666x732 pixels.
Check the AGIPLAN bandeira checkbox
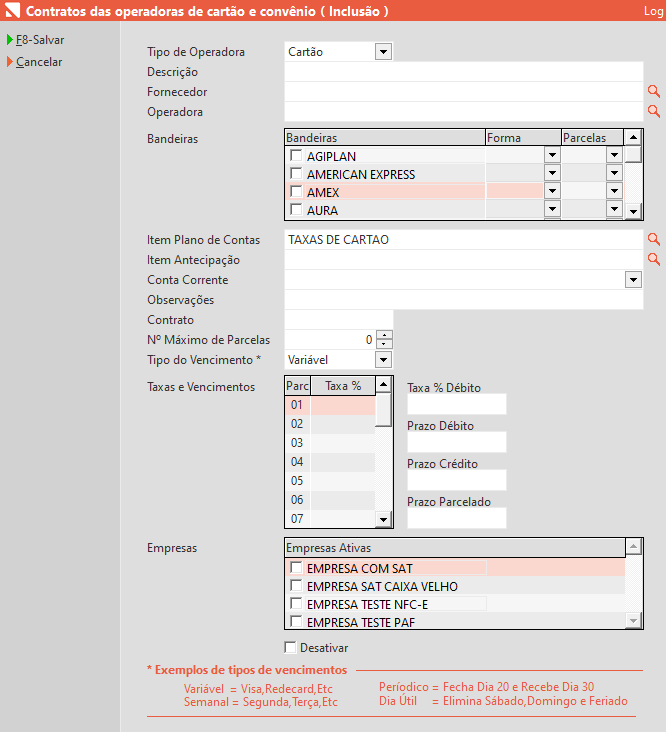click(x=296, y=155)
